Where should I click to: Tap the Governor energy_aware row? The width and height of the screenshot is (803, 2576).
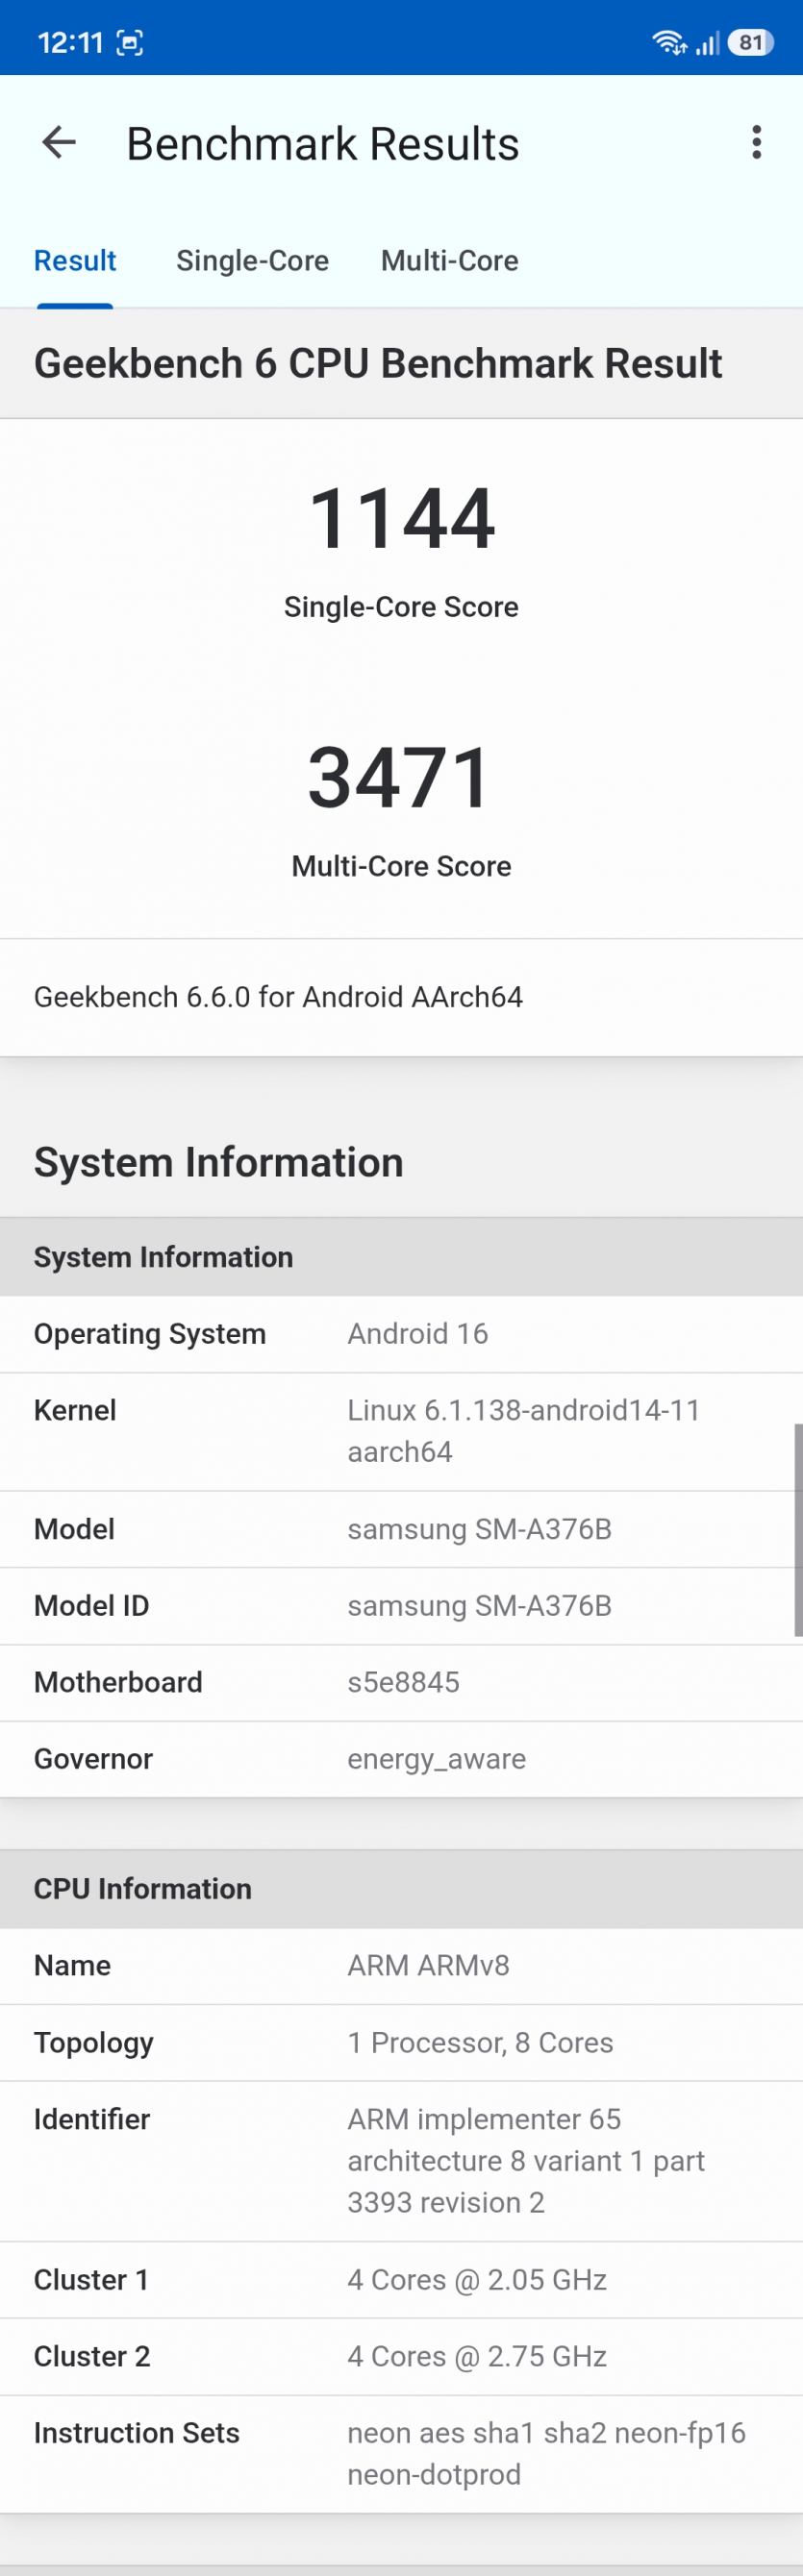point(401,1759)
